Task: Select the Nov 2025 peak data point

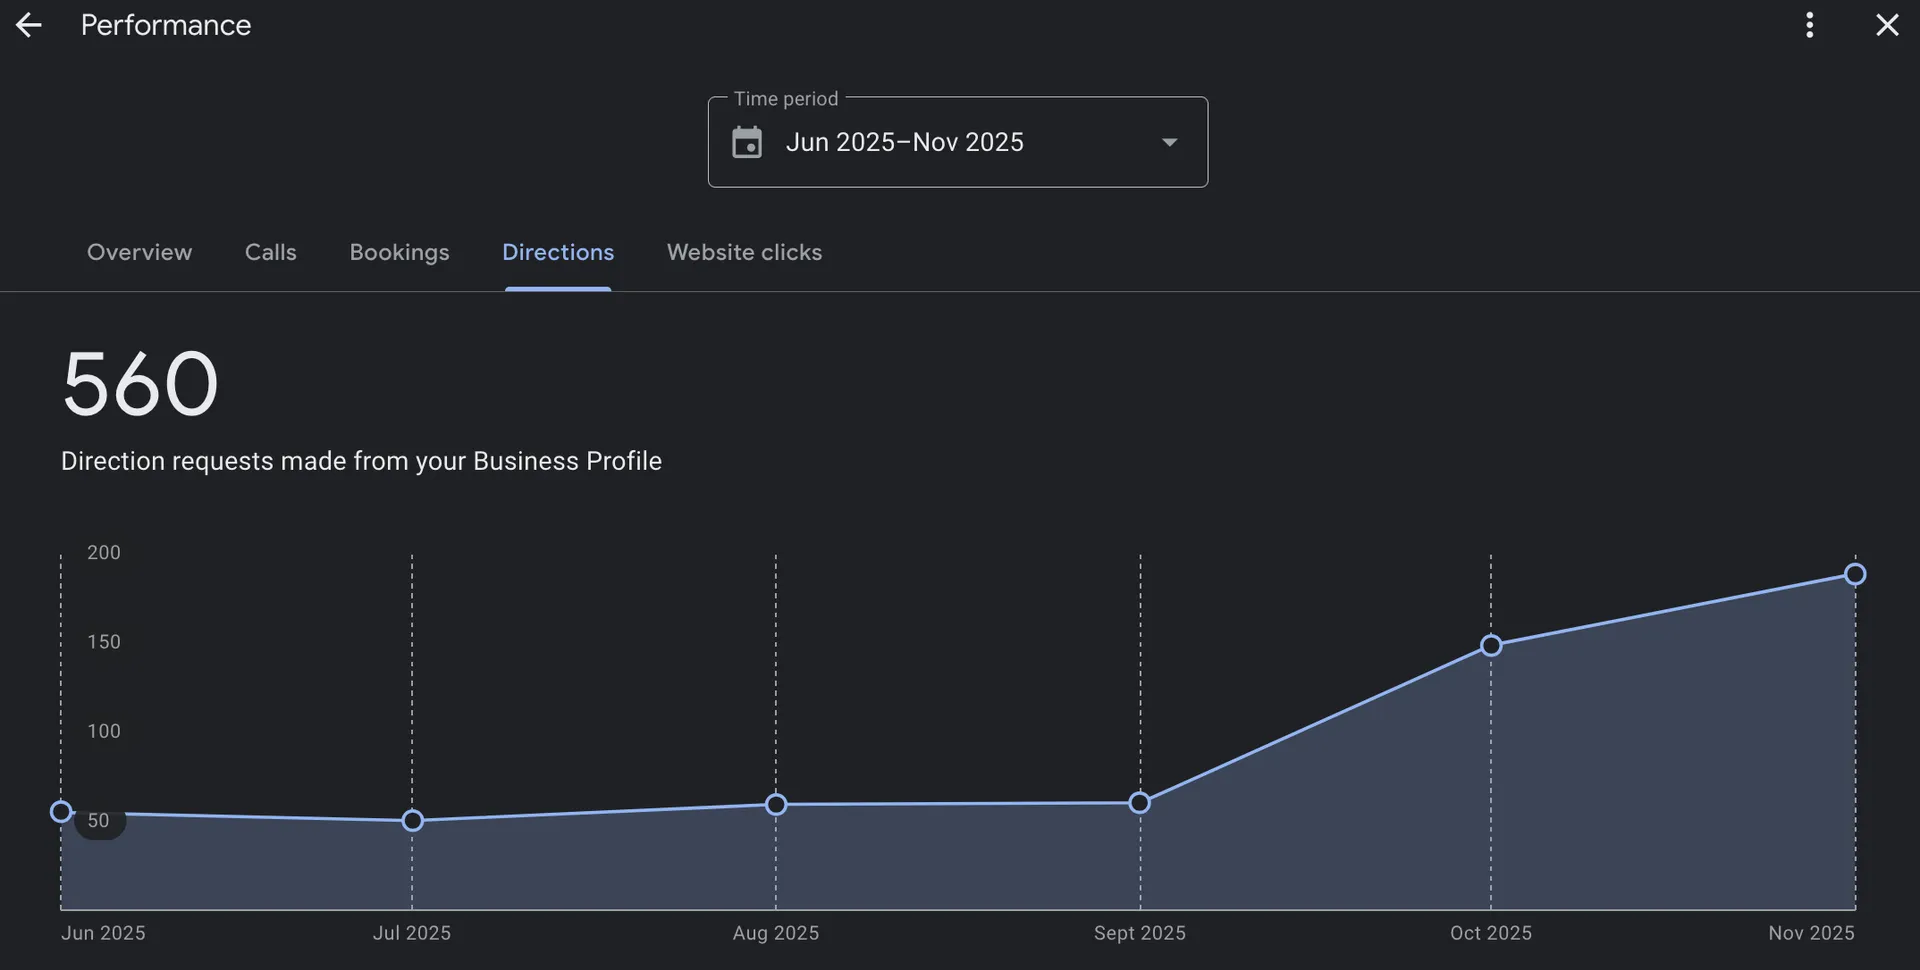Action: click(1854, 575)
